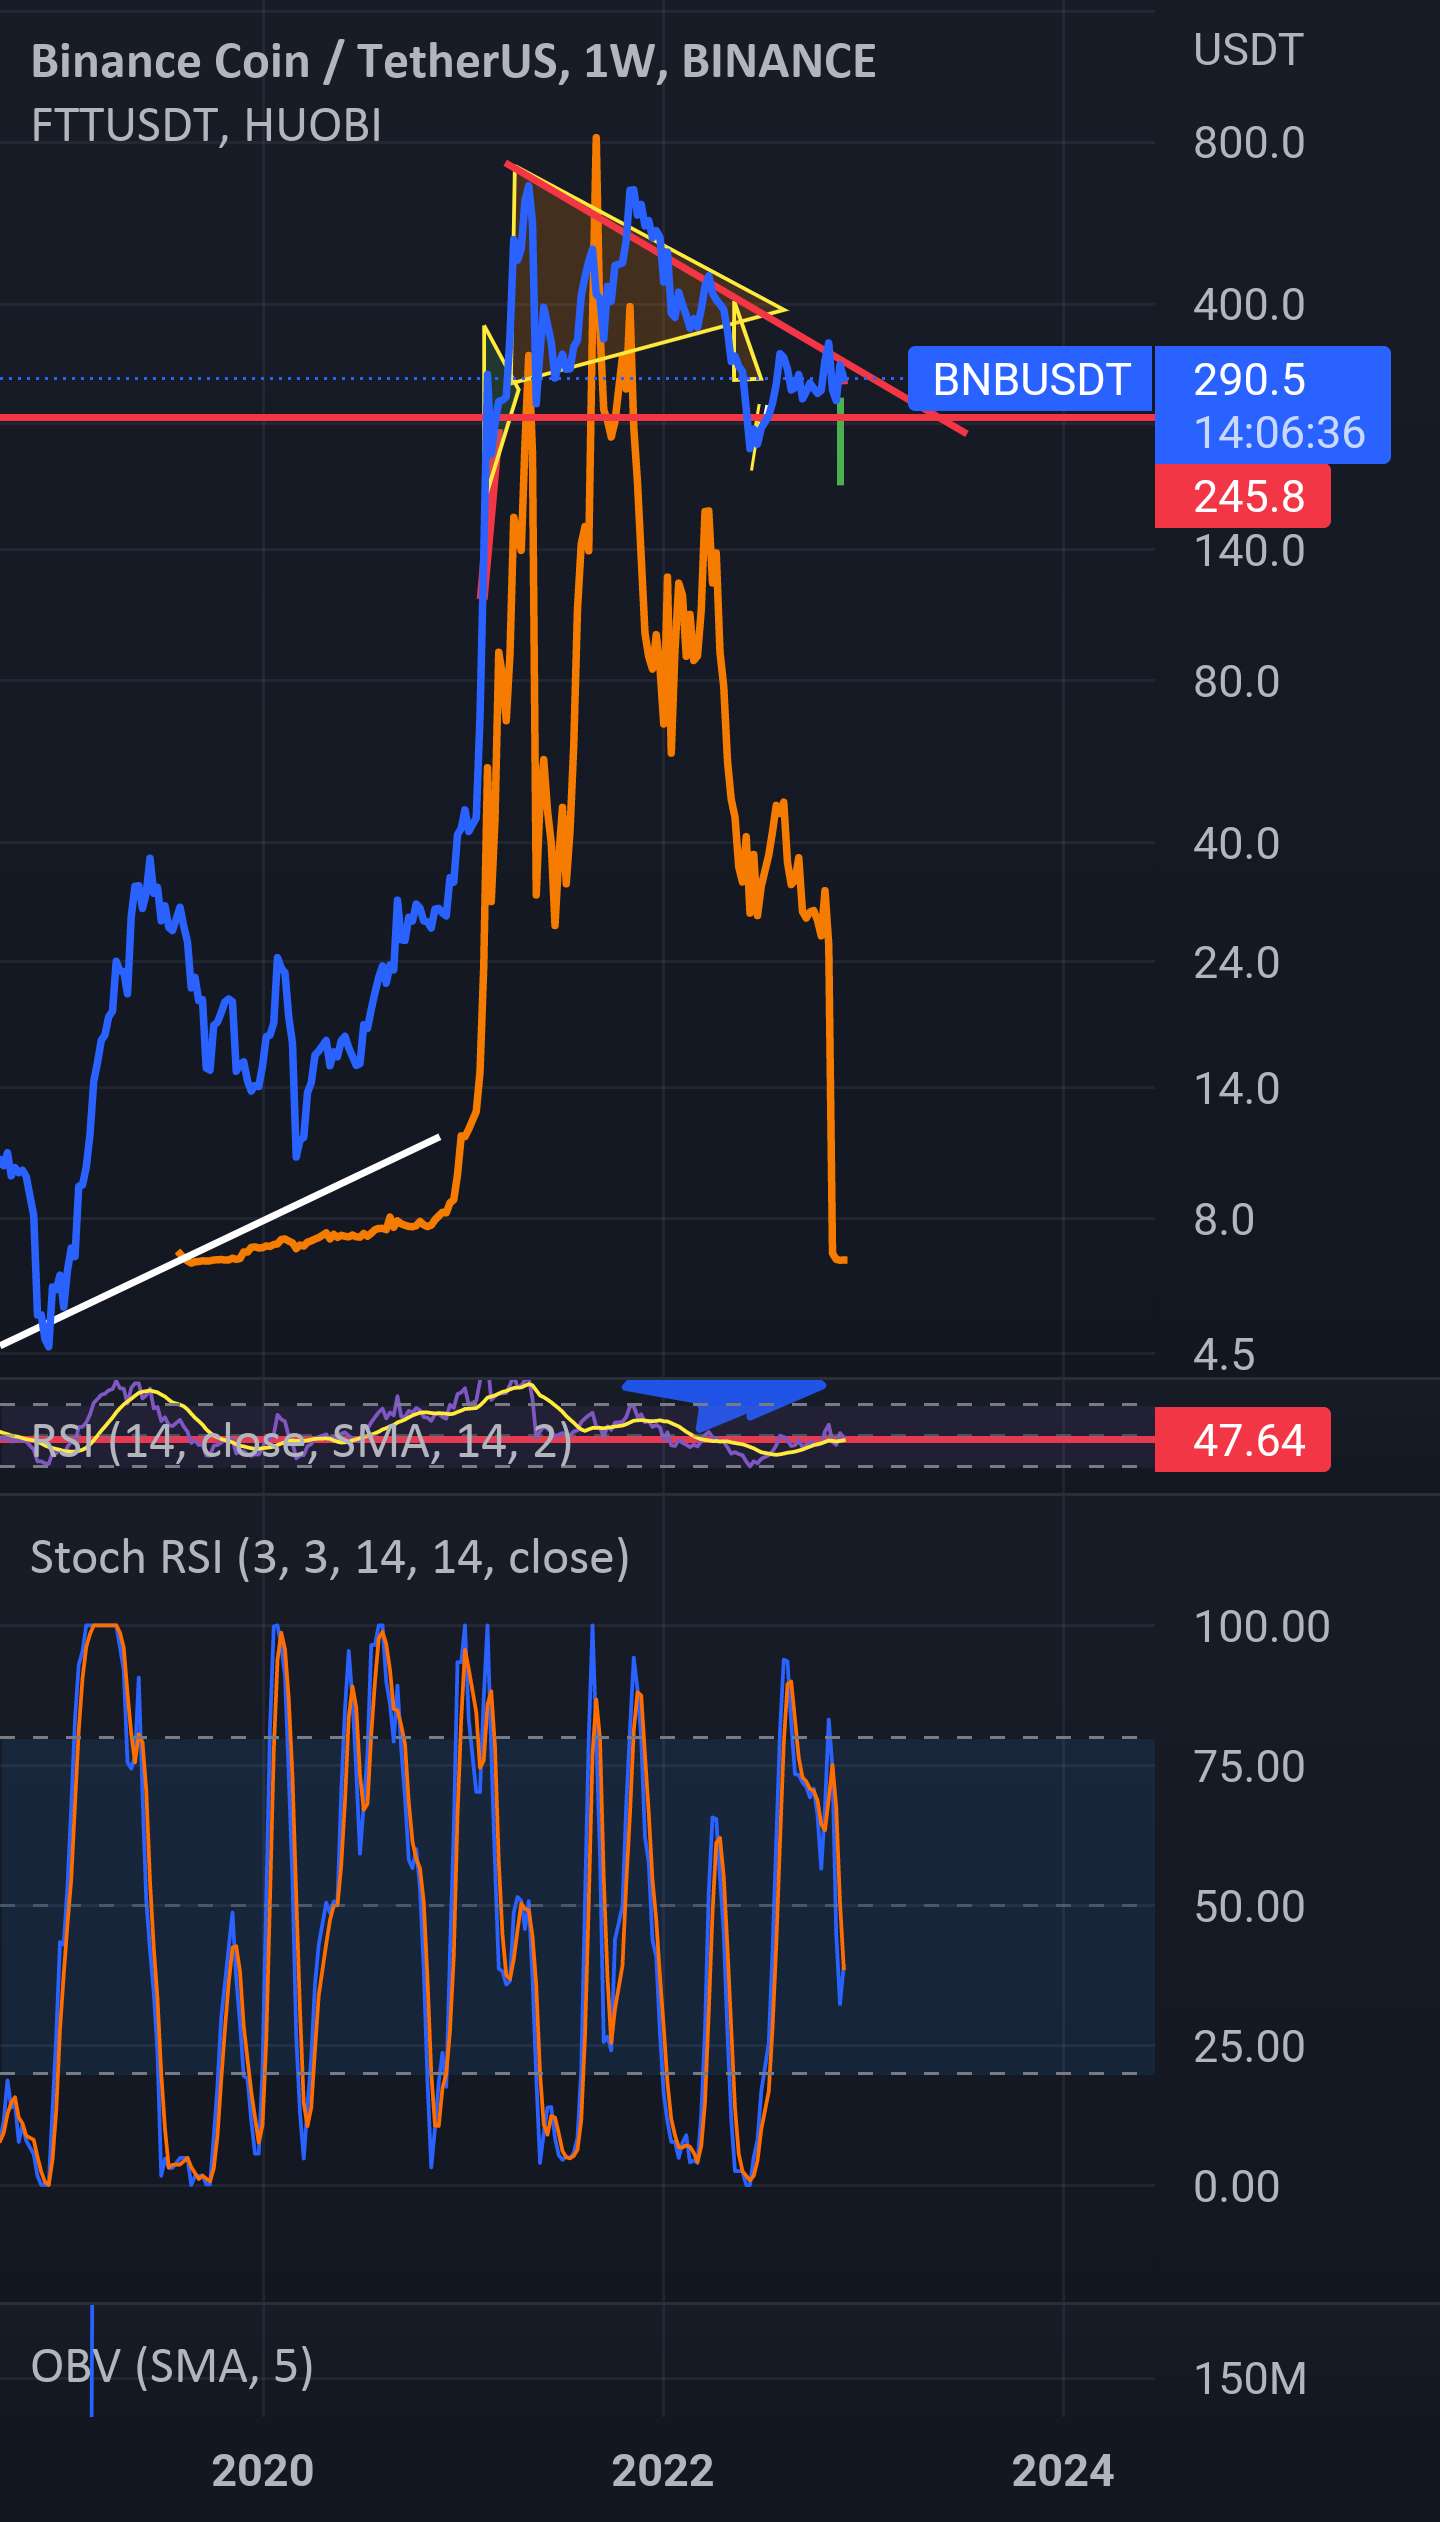Click the 14:06:36 countdown timer
The image size is (1440, 2522).
pos(1279,432)
